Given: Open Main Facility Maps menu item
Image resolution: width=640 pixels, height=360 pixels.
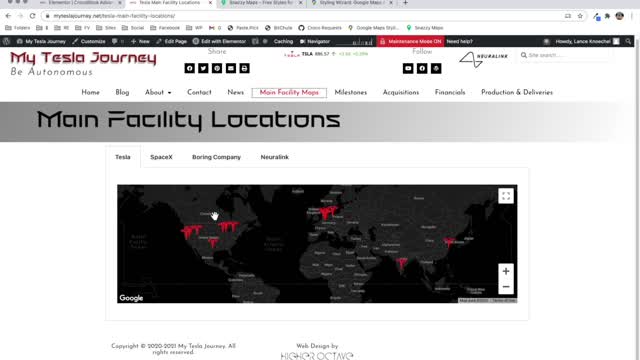Looking at the screenshot, I should click(x=289, y=93).
